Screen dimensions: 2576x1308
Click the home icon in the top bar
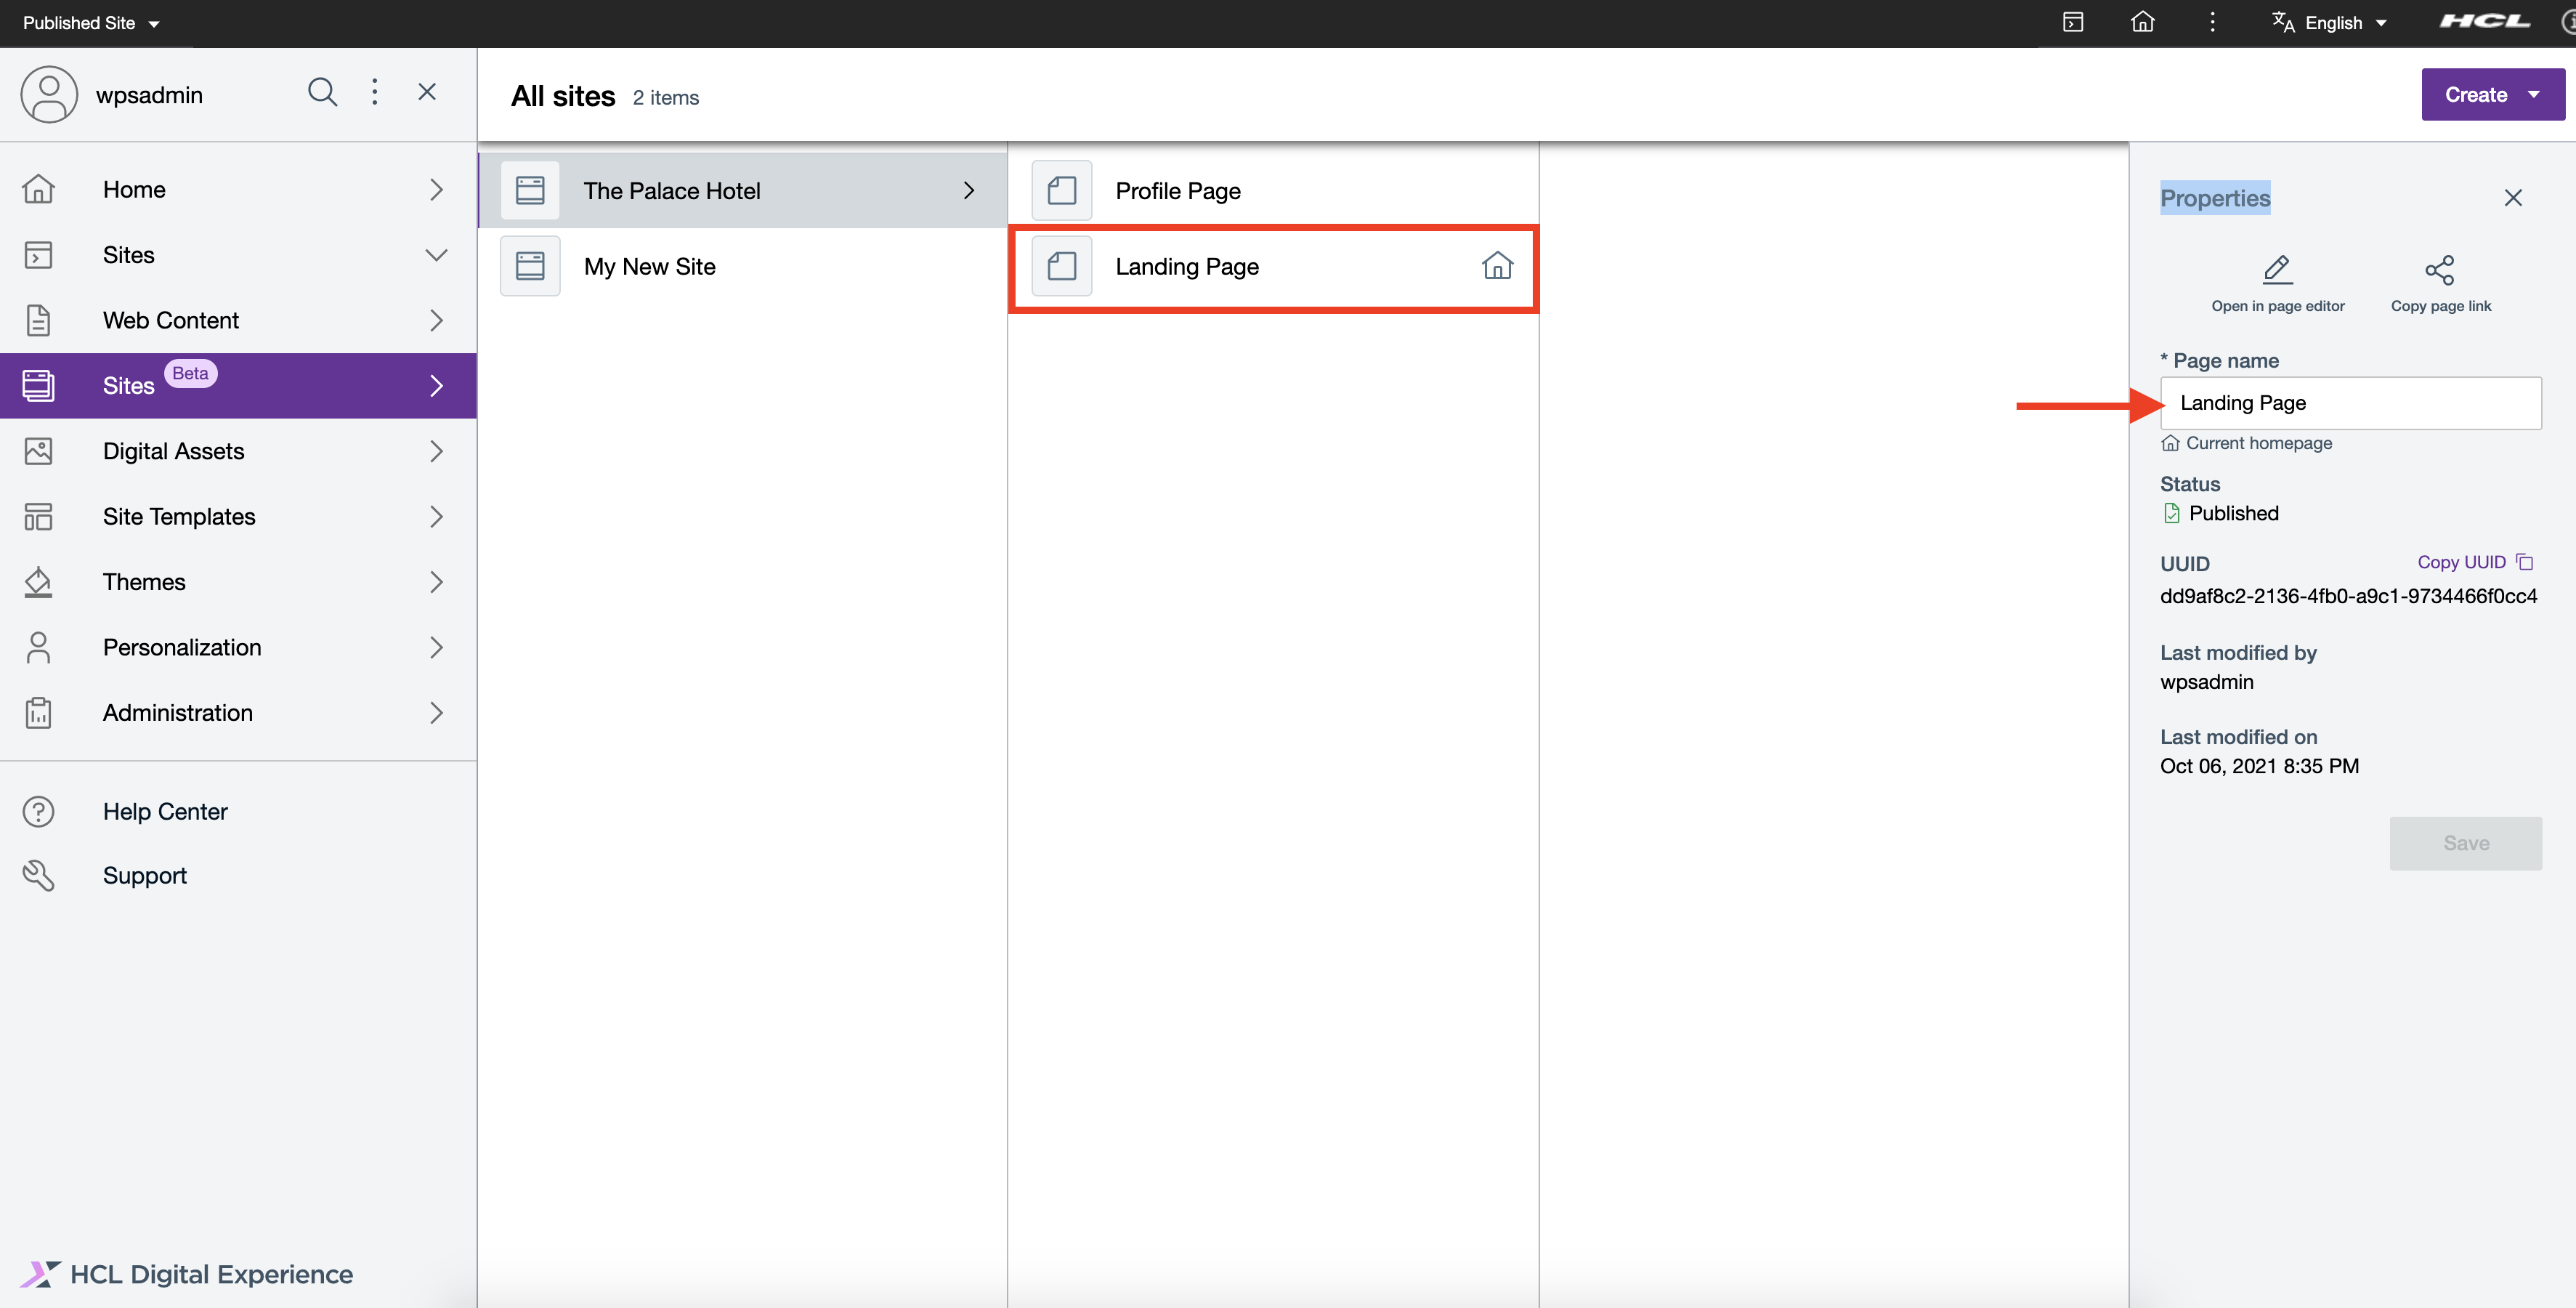coord(2142,22)
